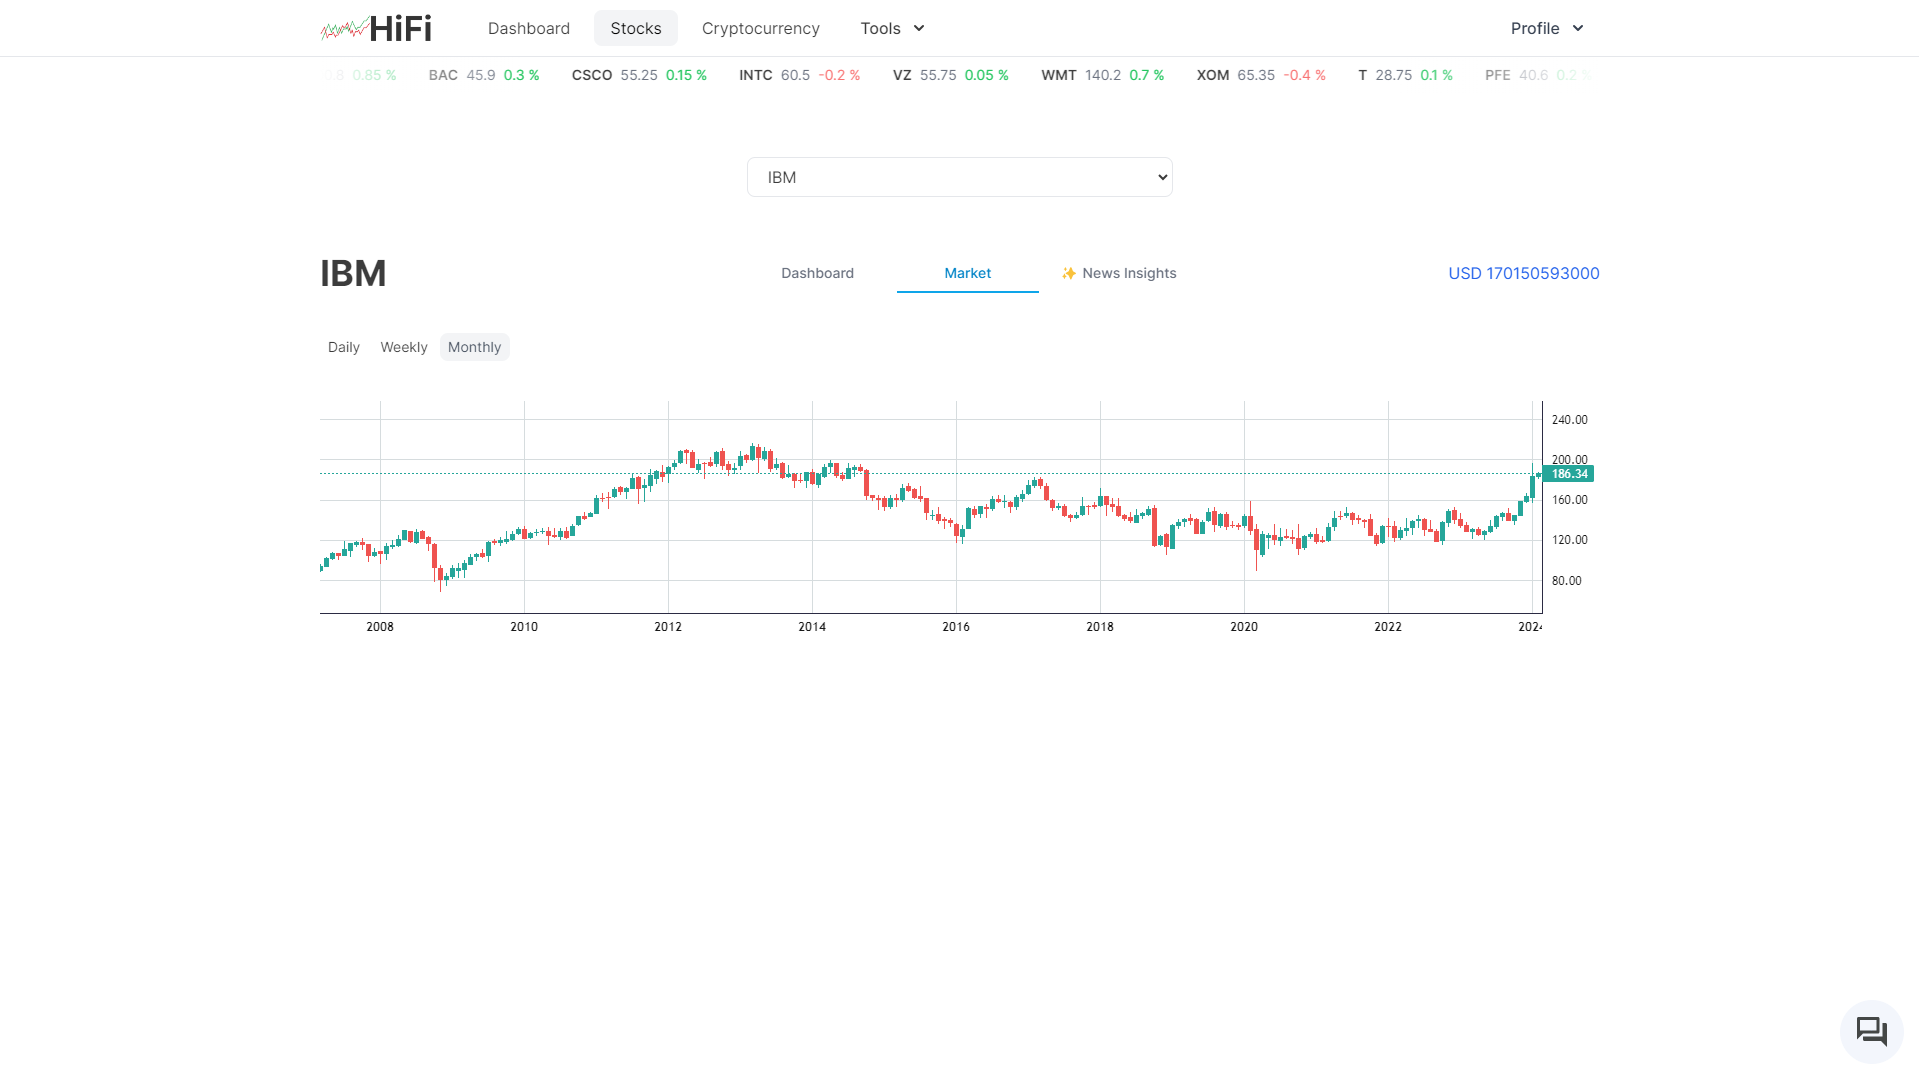Open the Profile menu

1547,28
